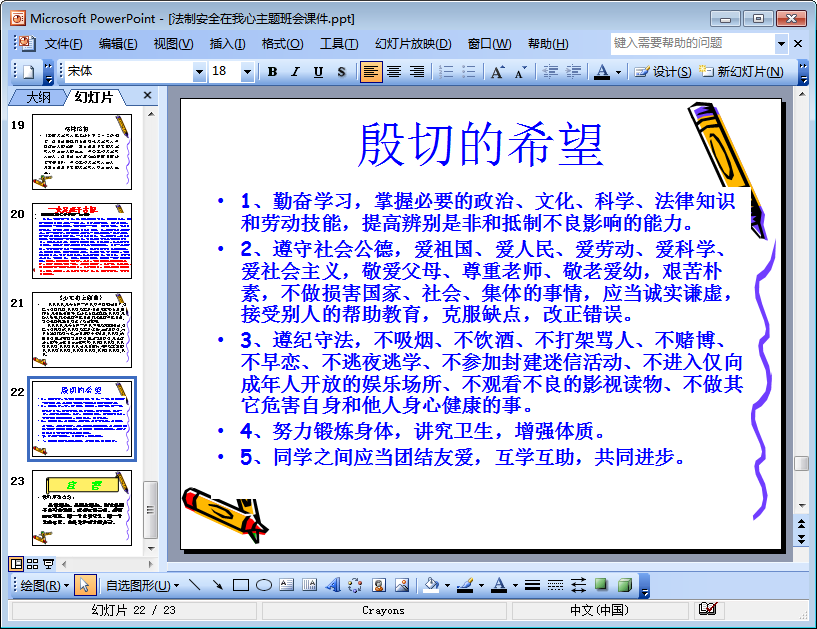Open the font name dropdown
The height and width of the screenshot is (629, 817).
(200, 71)
